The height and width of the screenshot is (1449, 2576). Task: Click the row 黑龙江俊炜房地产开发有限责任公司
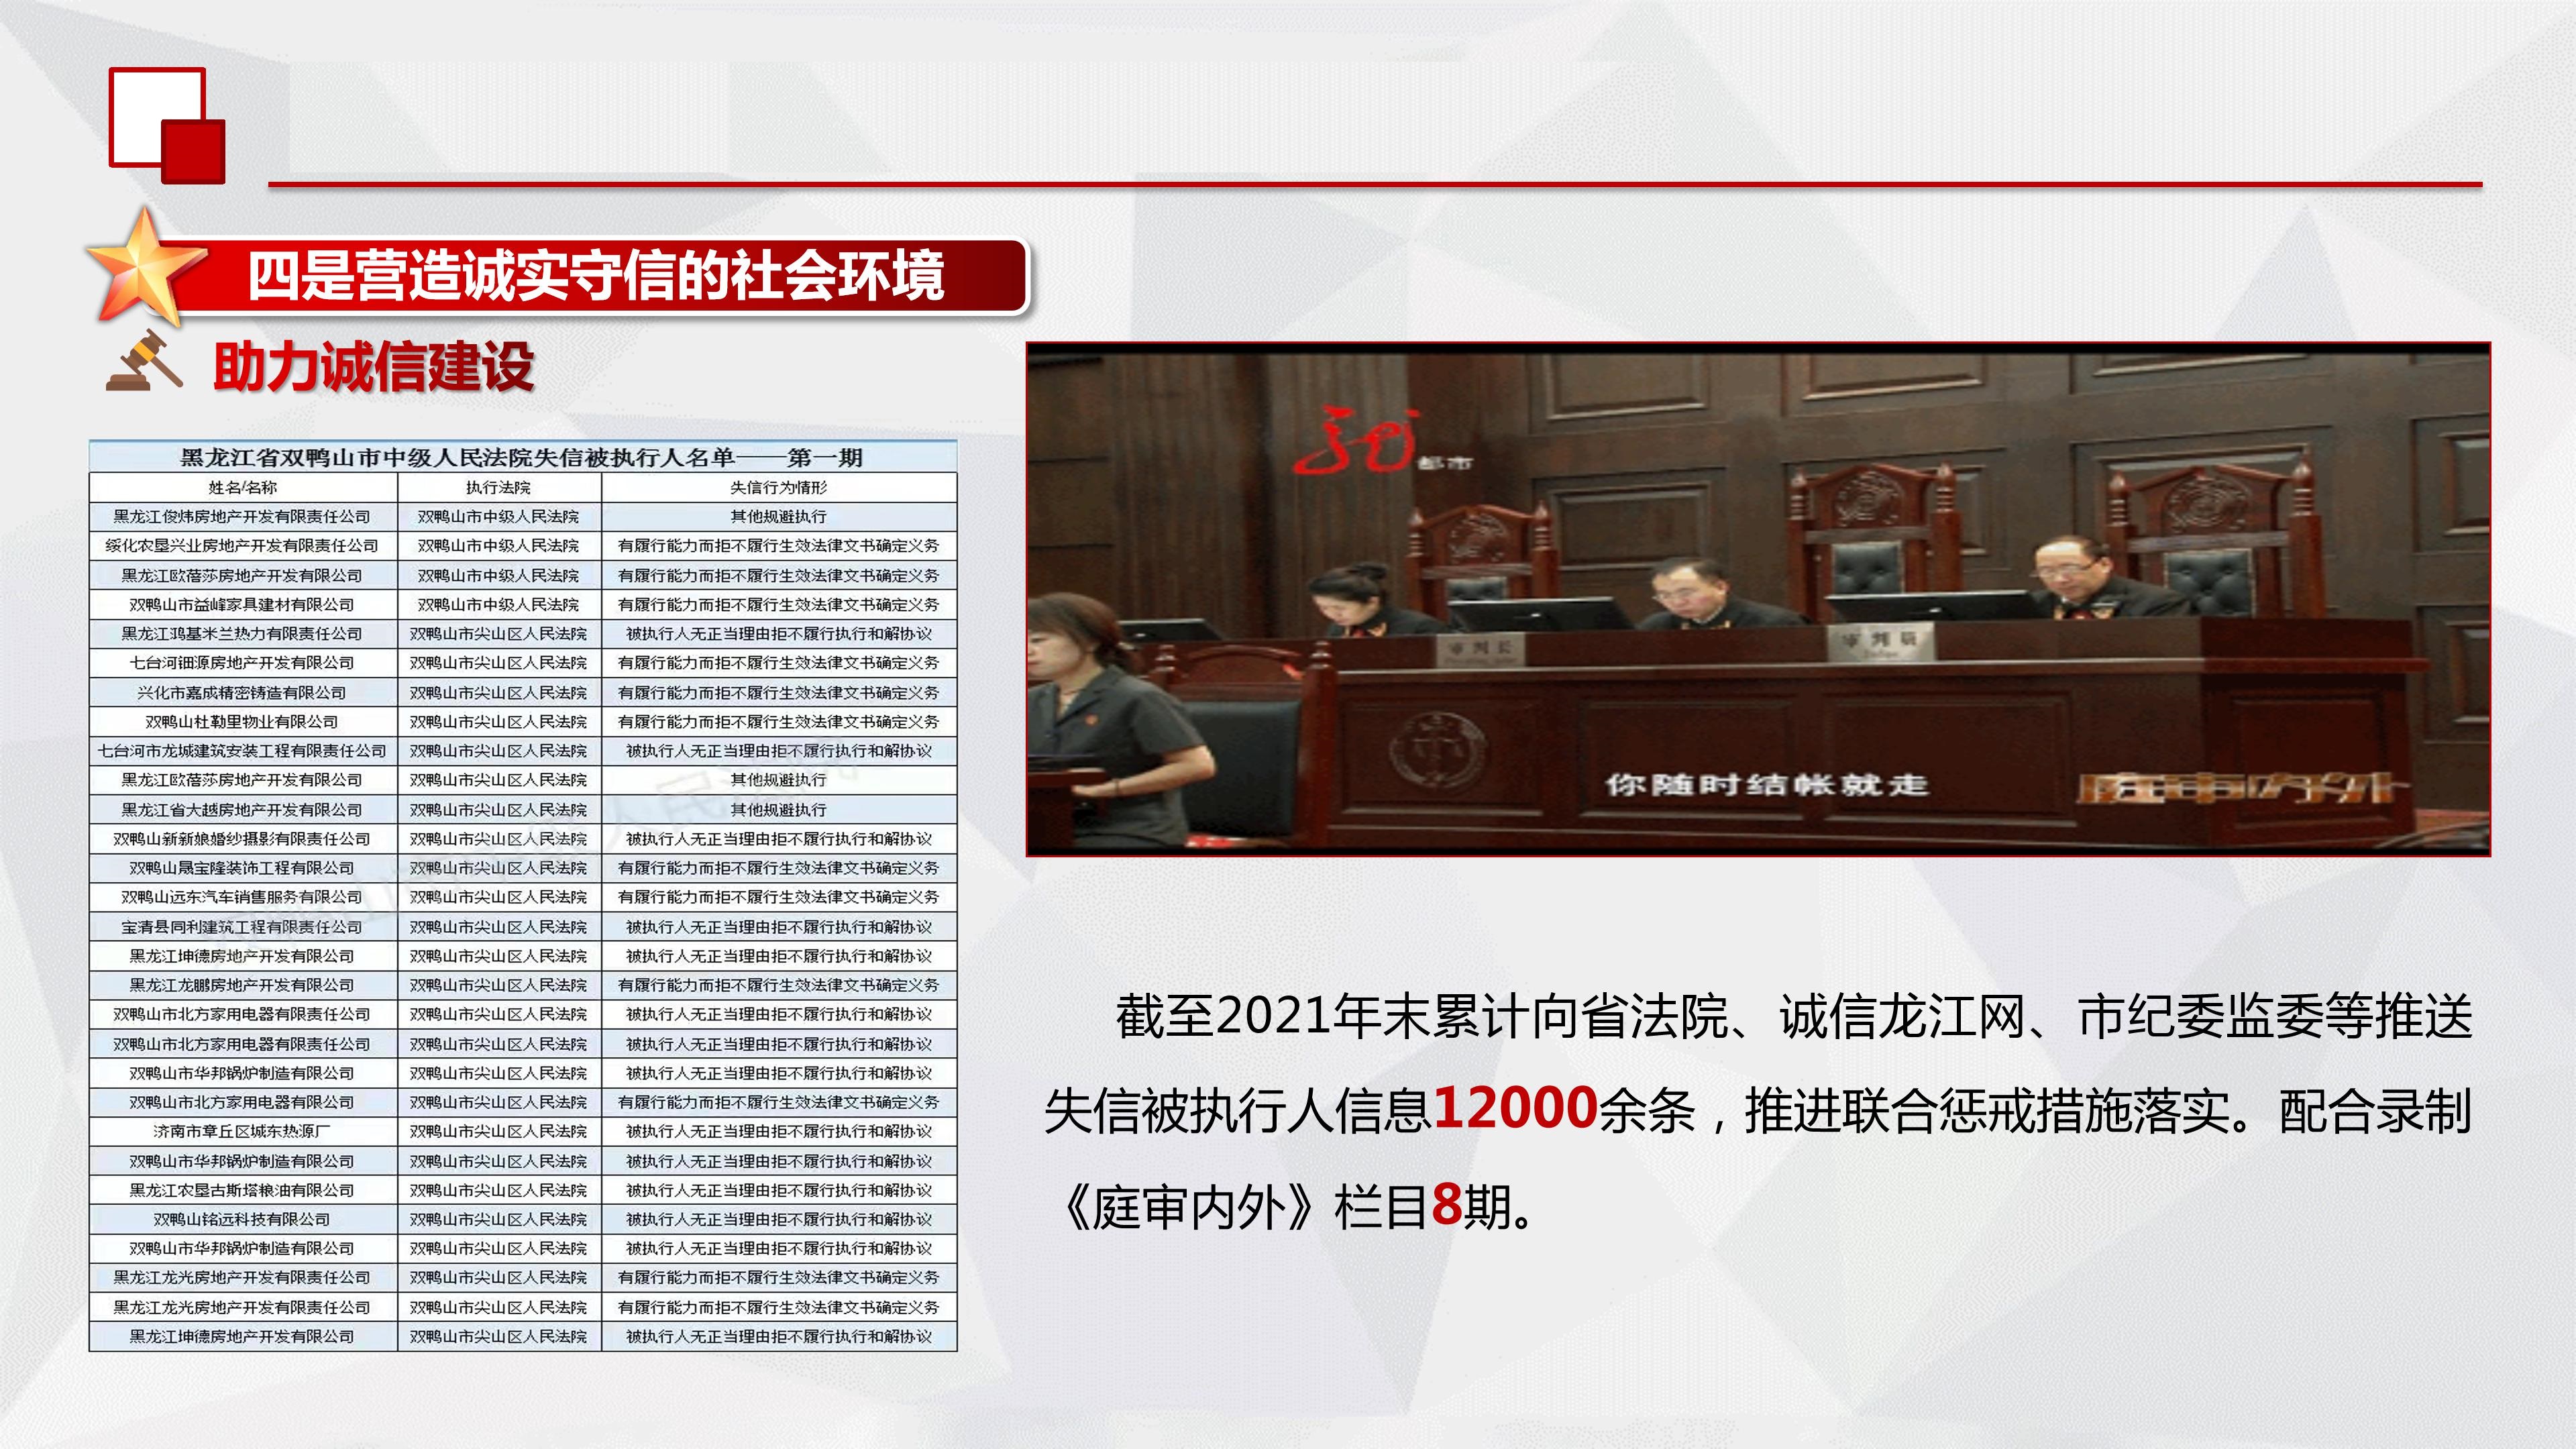[242, 516]
